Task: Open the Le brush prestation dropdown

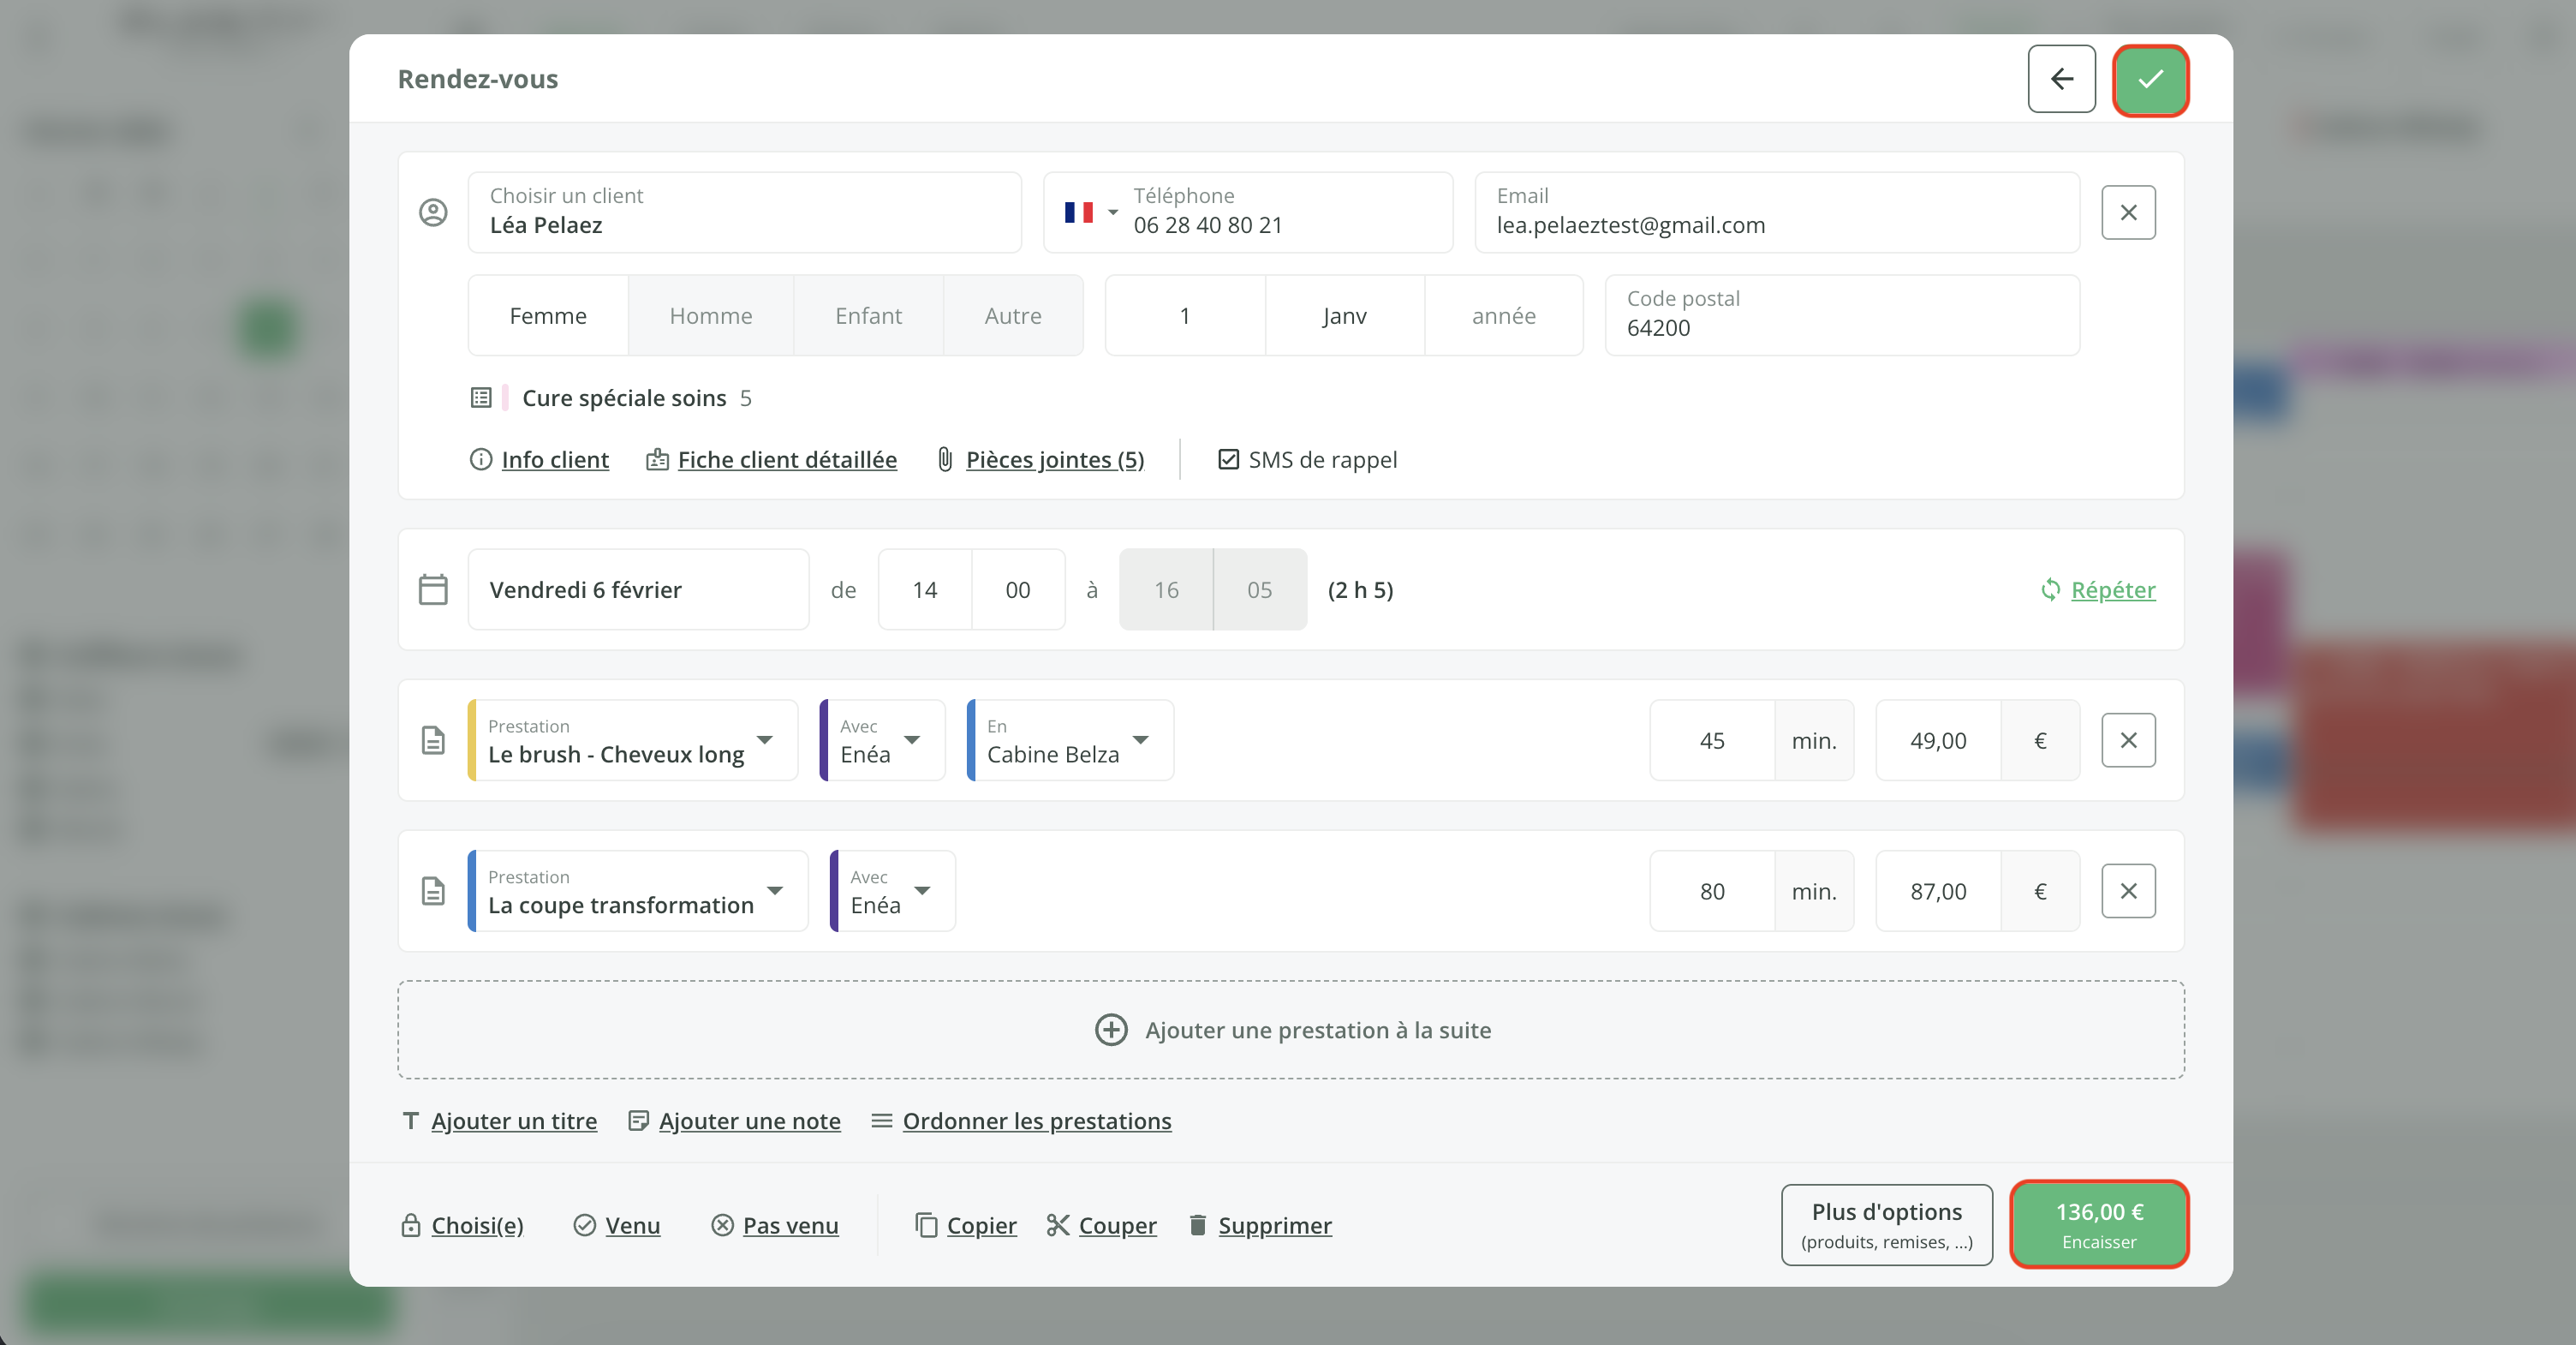Action: [x=764, y=740]
